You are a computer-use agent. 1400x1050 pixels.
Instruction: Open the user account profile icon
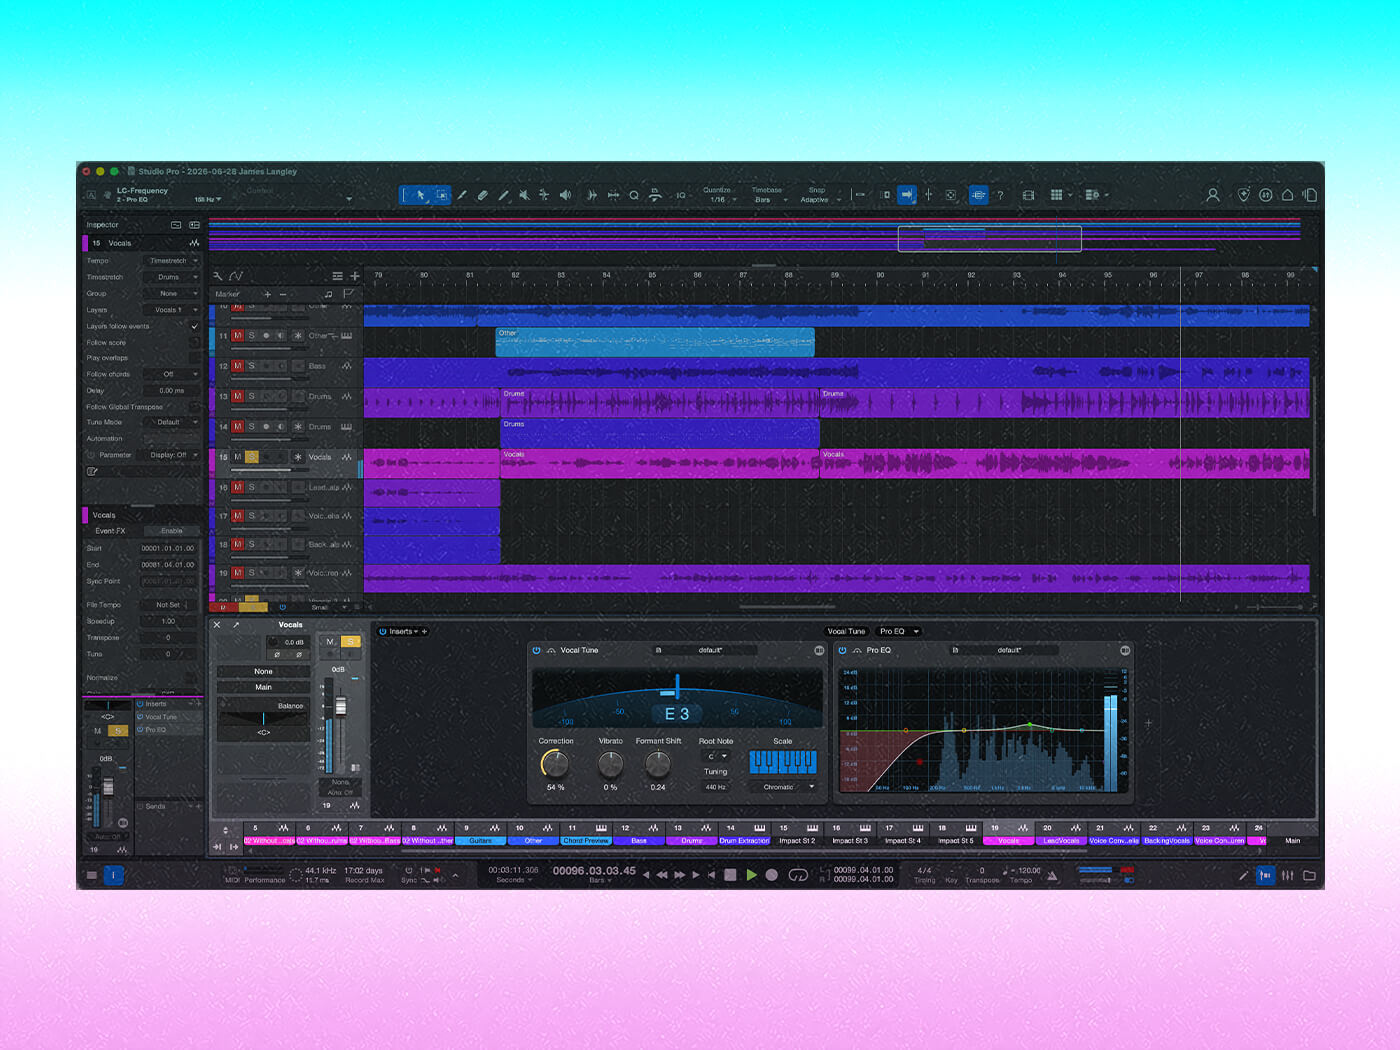click(x=1213, y=195)
